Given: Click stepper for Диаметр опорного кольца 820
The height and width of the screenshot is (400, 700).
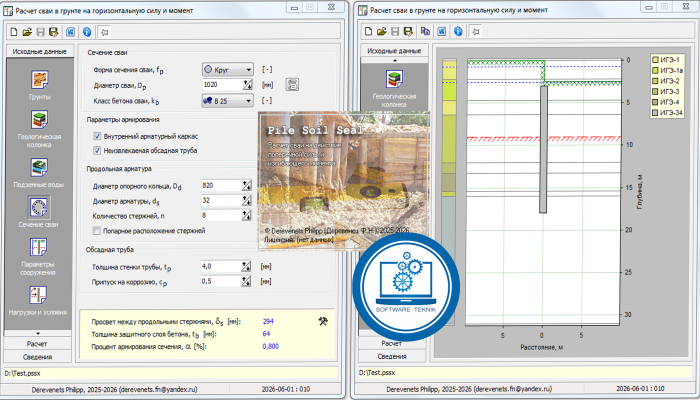Looking at the screenshot, I should pyautogui.click(x=247, y=185).
